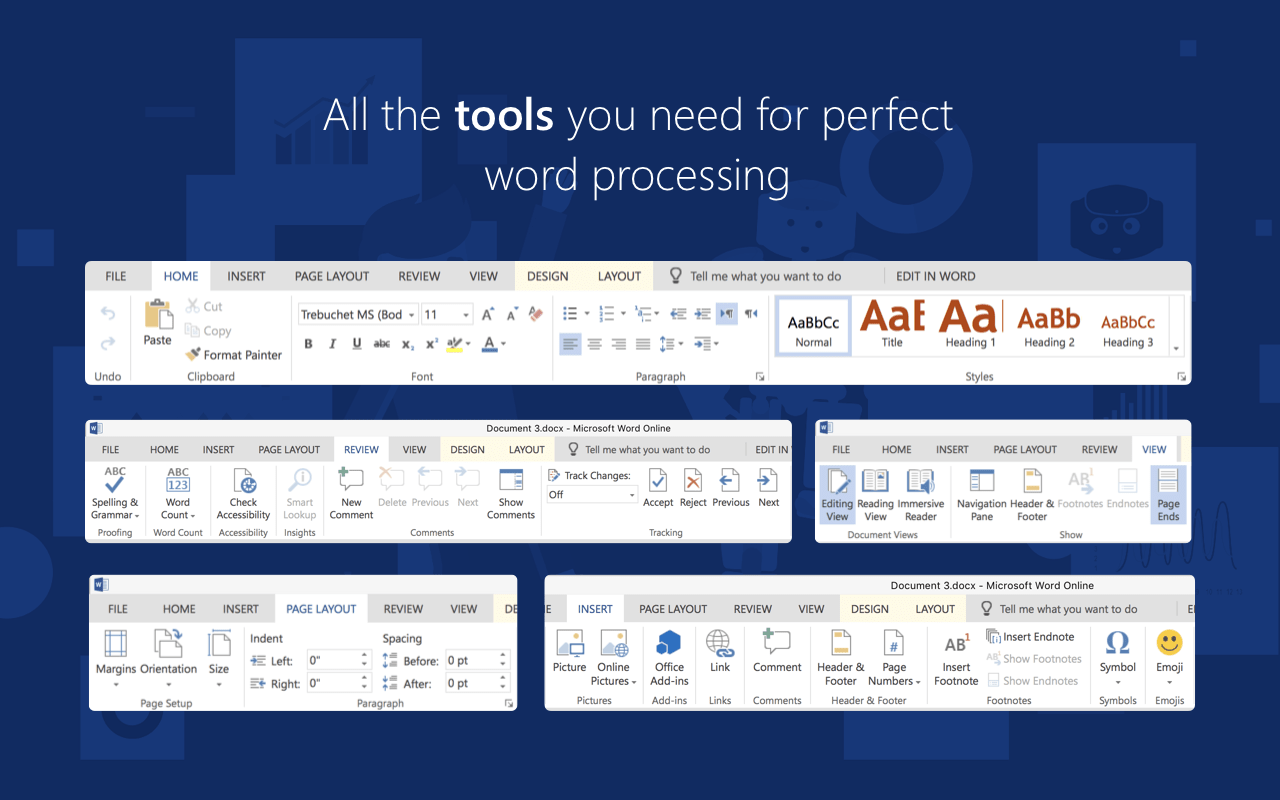Click the superscript x² icon

tap(432, 344)
